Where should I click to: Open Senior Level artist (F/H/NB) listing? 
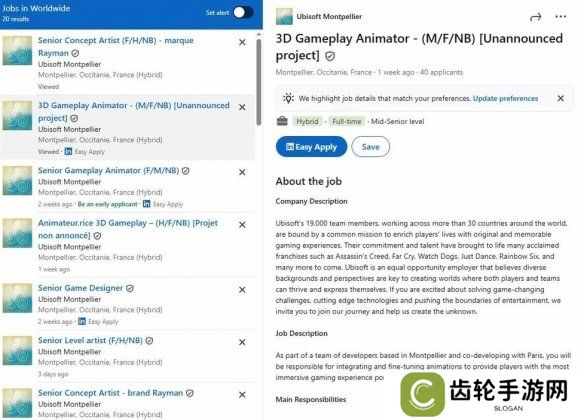point(90,341)
